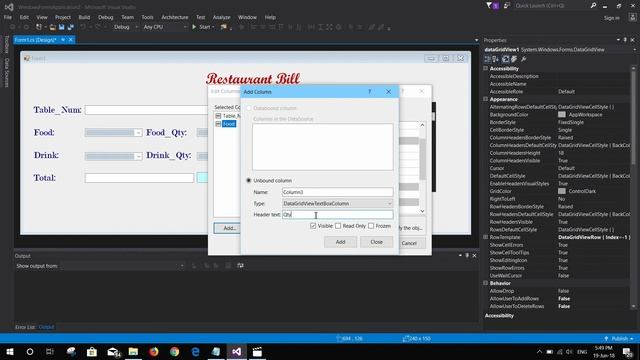Open the Mail app from taskbar

point(113,351)
